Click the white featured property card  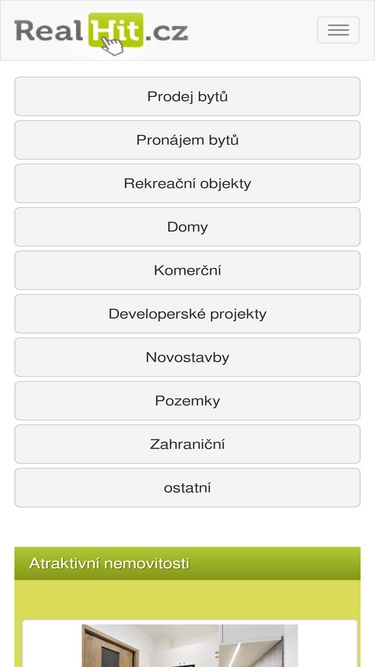tap(190, 643)
